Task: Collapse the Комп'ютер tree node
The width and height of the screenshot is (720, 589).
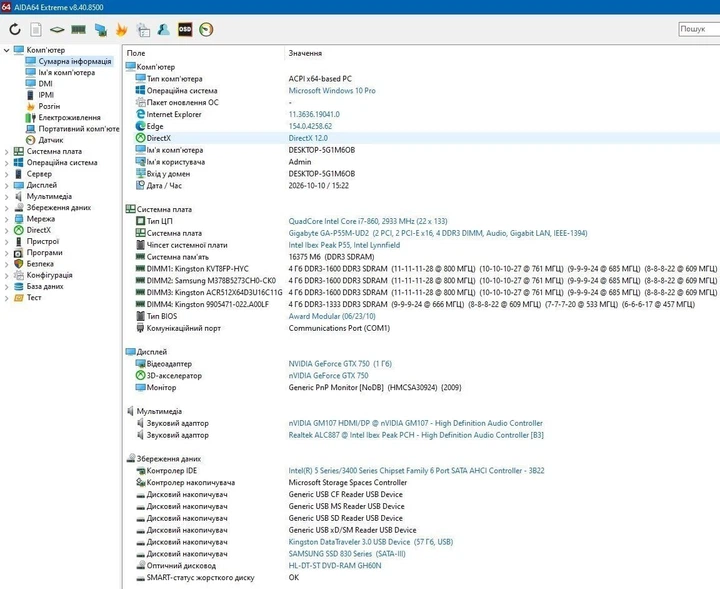Action: click(6, 50)
